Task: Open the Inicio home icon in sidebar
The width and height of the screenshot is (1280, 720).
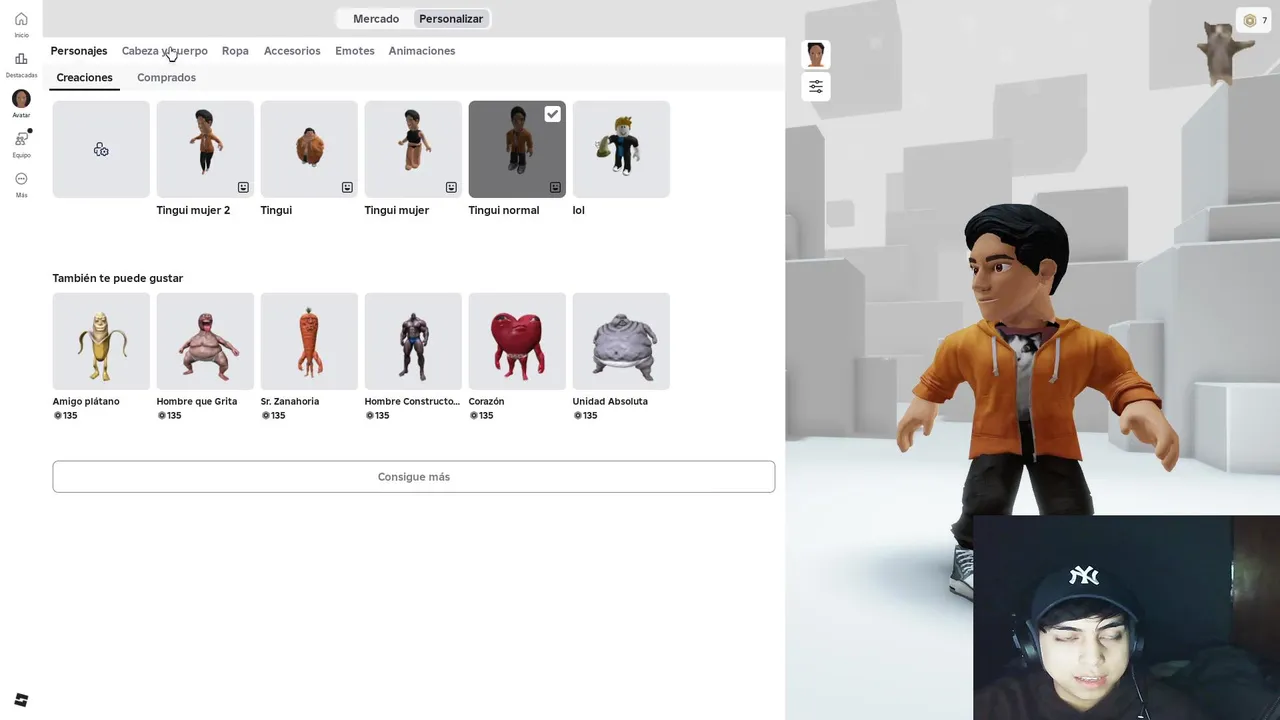Action: (21, 19)
